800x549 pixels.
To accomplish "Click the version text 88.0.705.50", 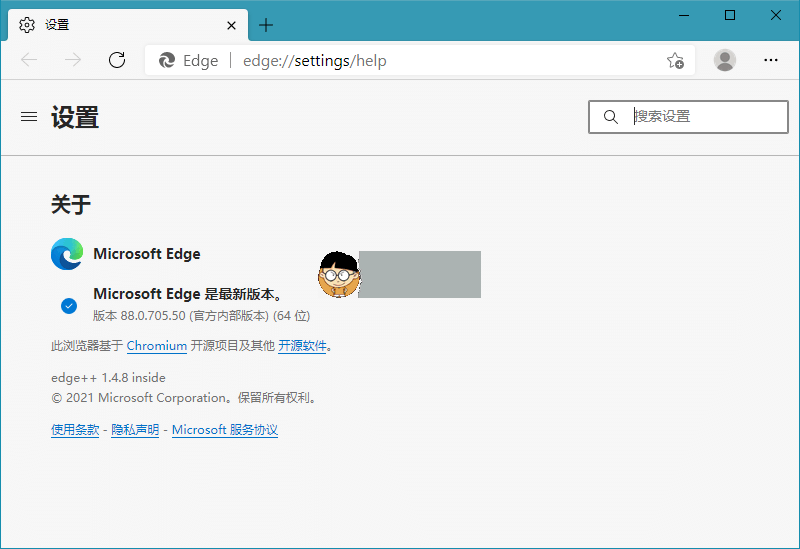I will coord(153,316).
